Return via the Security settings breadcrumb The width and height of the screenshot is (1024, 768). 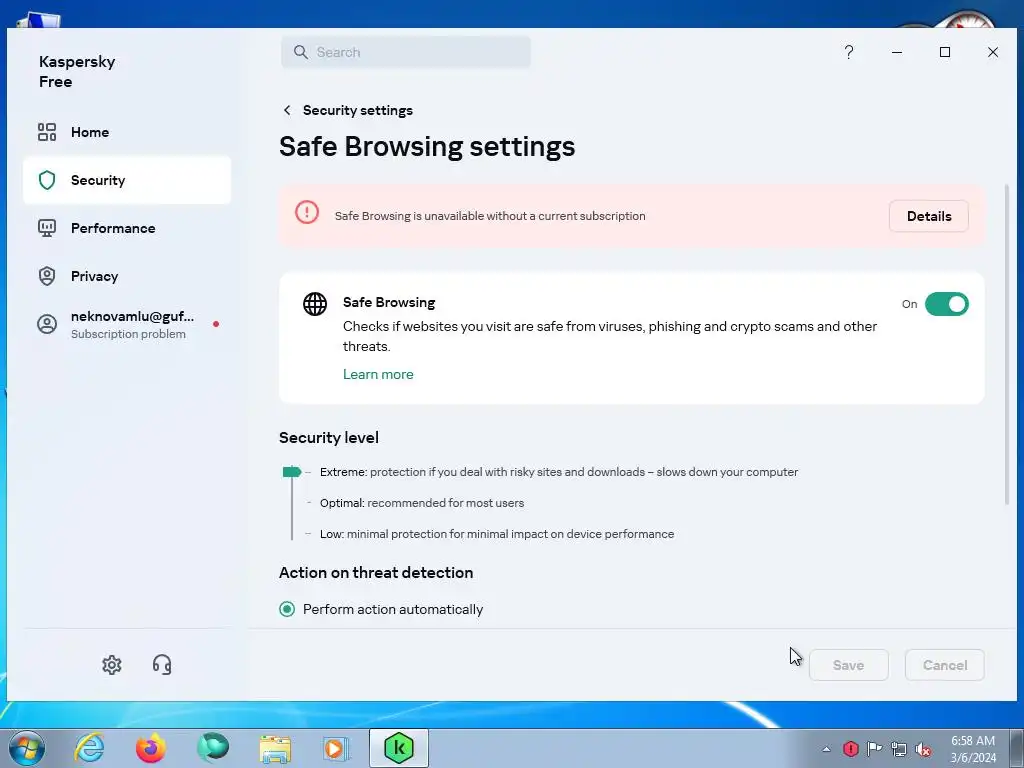[x=357, y=110]
